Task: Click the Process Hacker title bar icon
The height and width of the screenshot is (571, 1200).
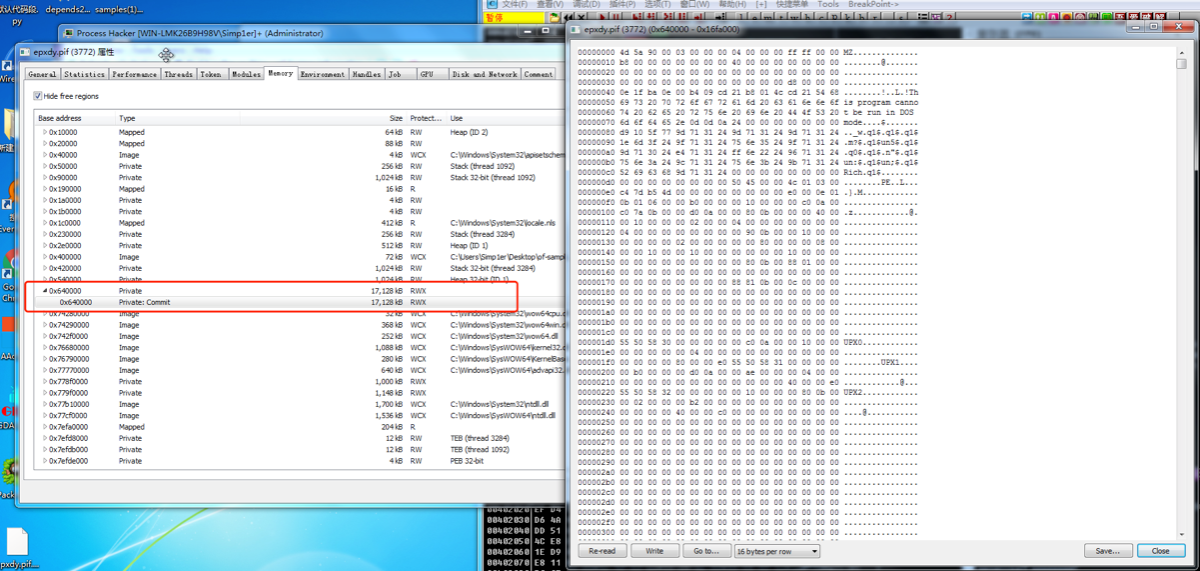Action: pyautogui.click(x=67, y=34)
